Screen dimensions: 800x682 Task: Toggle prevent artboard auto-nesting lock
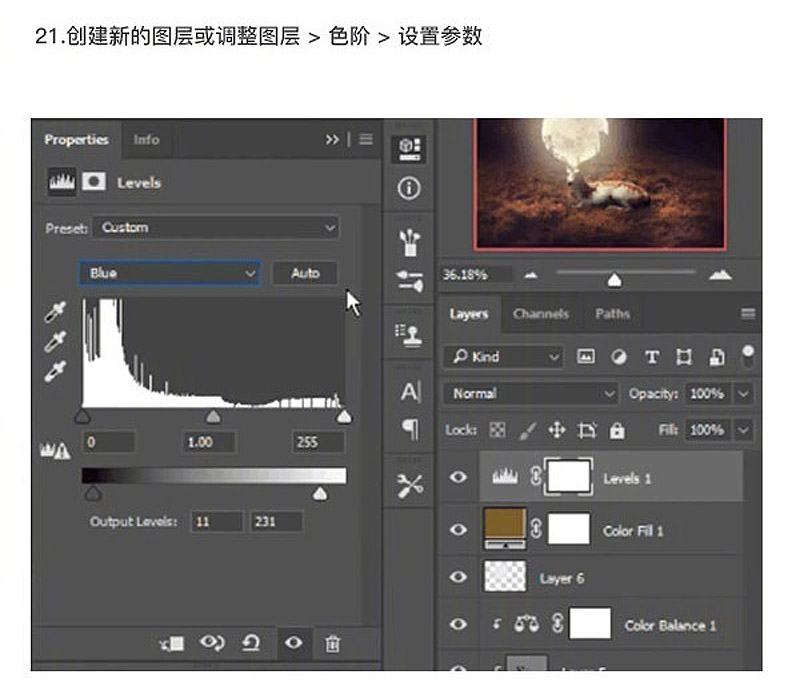click(x=587, y=431)
